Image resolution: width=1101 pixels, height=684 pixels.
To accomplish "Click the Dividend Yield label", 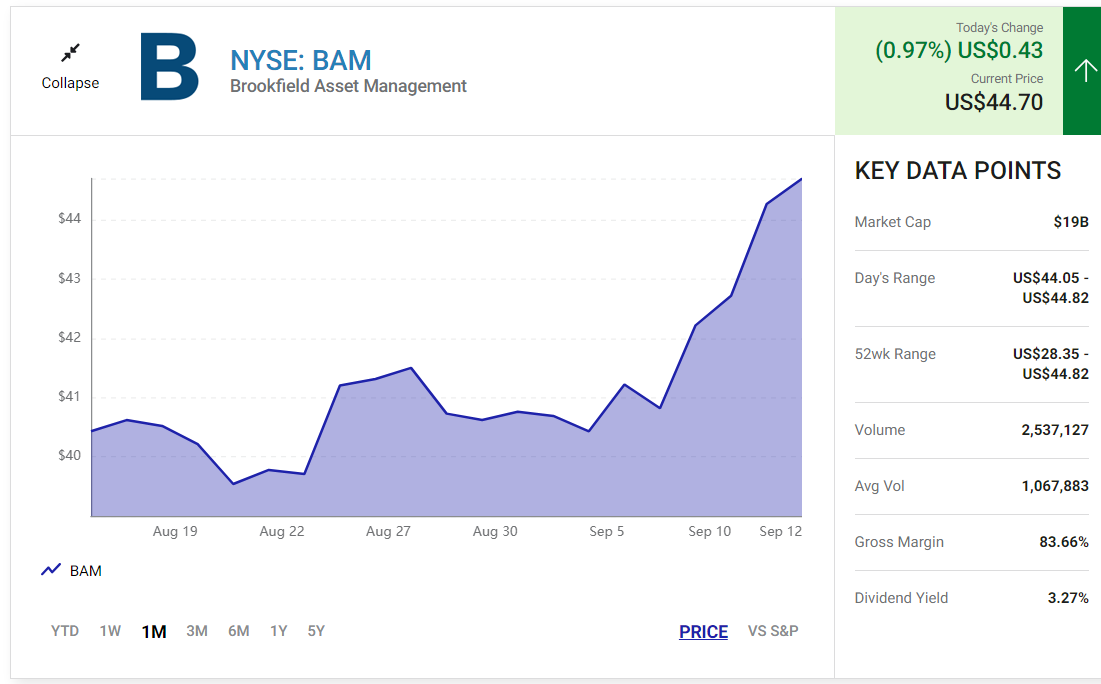I will click(901, 598).
